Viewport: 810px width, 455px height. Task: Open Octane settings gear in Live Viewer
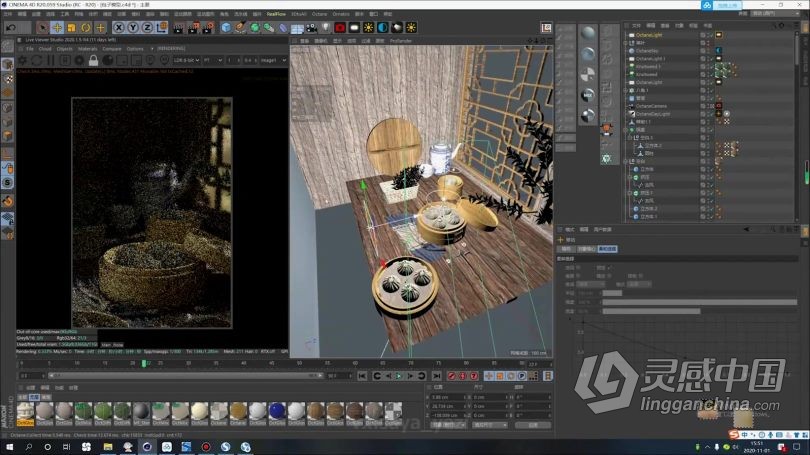pyautogui.click(x=22, y=60)
